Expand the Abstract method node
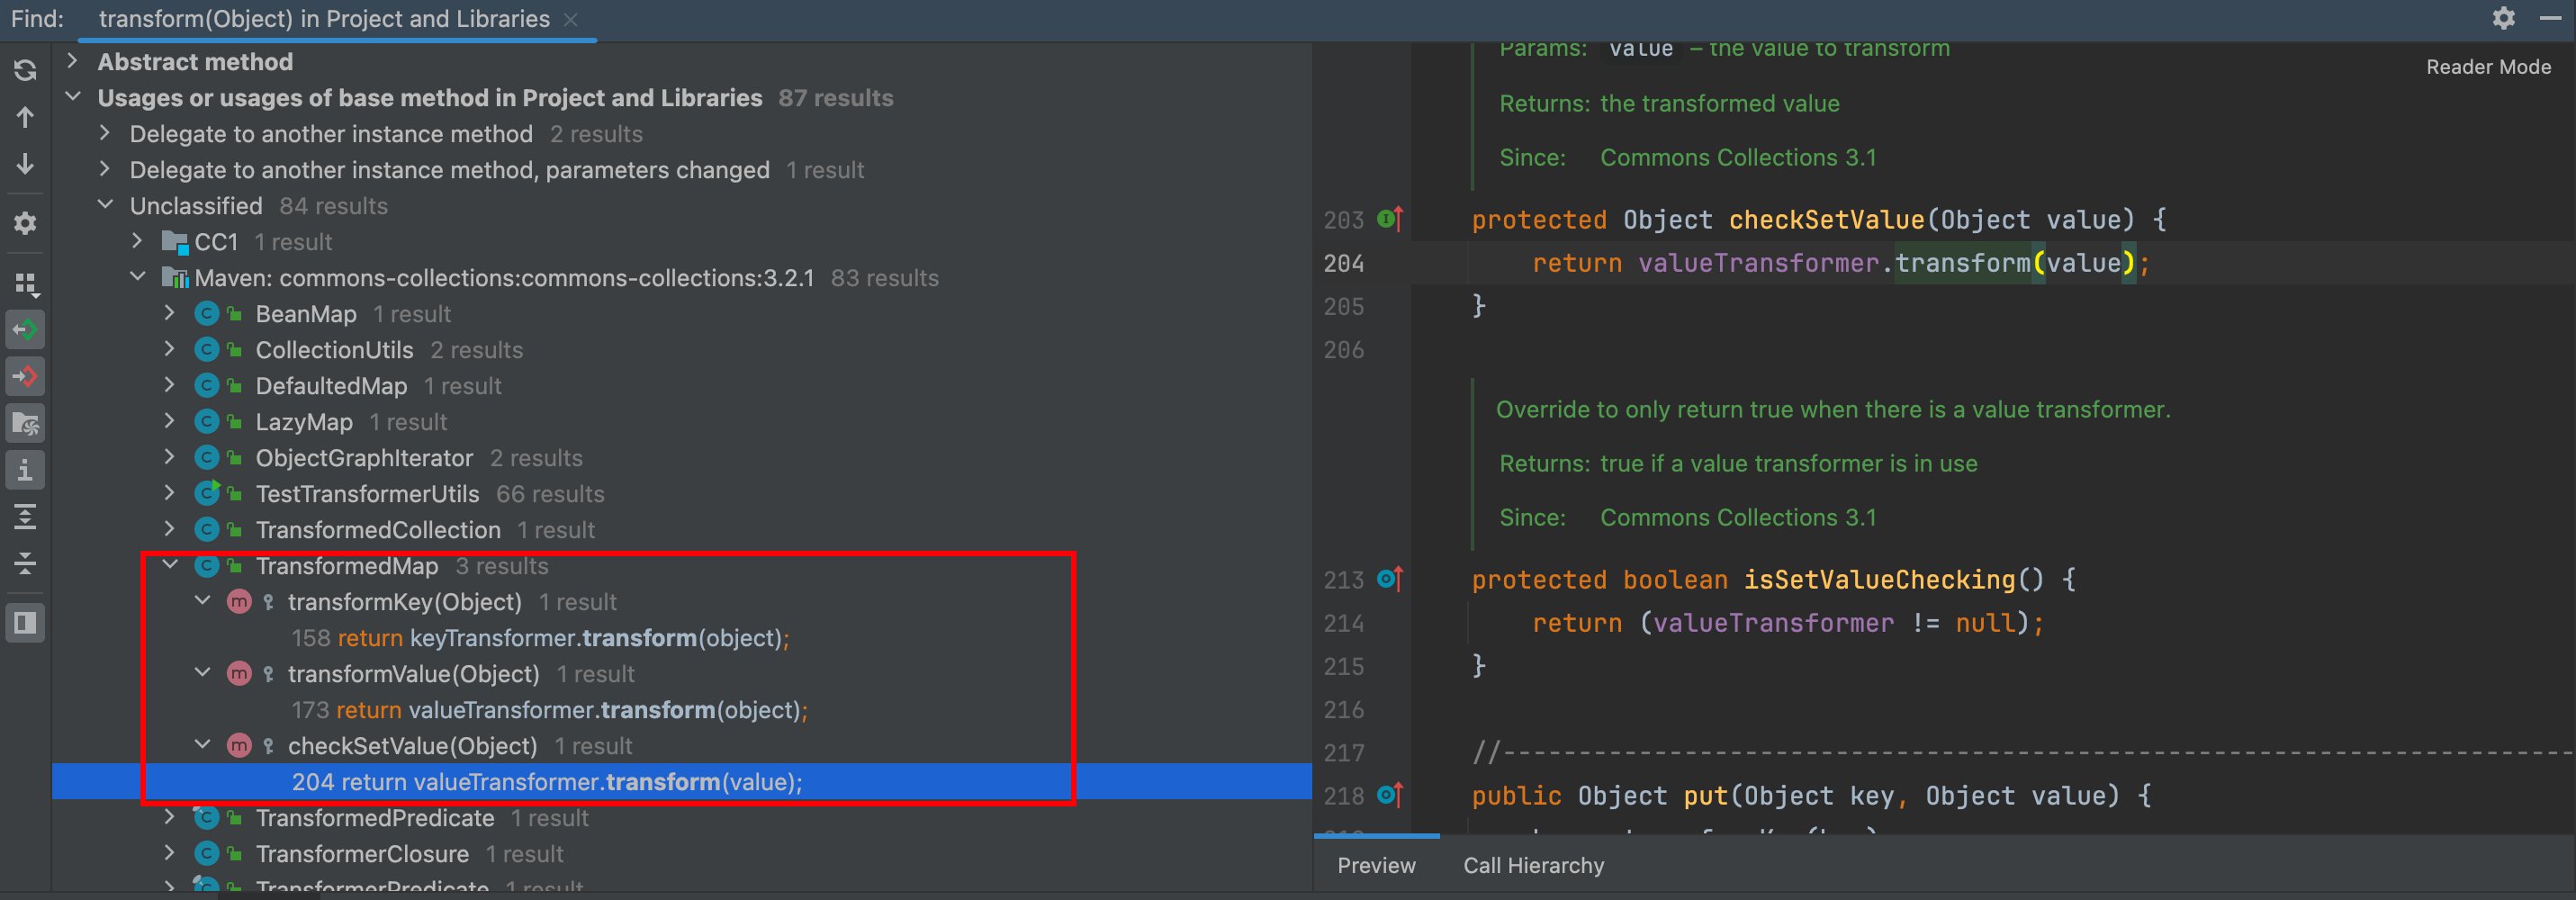Image resolution: width=2576 pixels, height=900 pixels. [72, 61]
